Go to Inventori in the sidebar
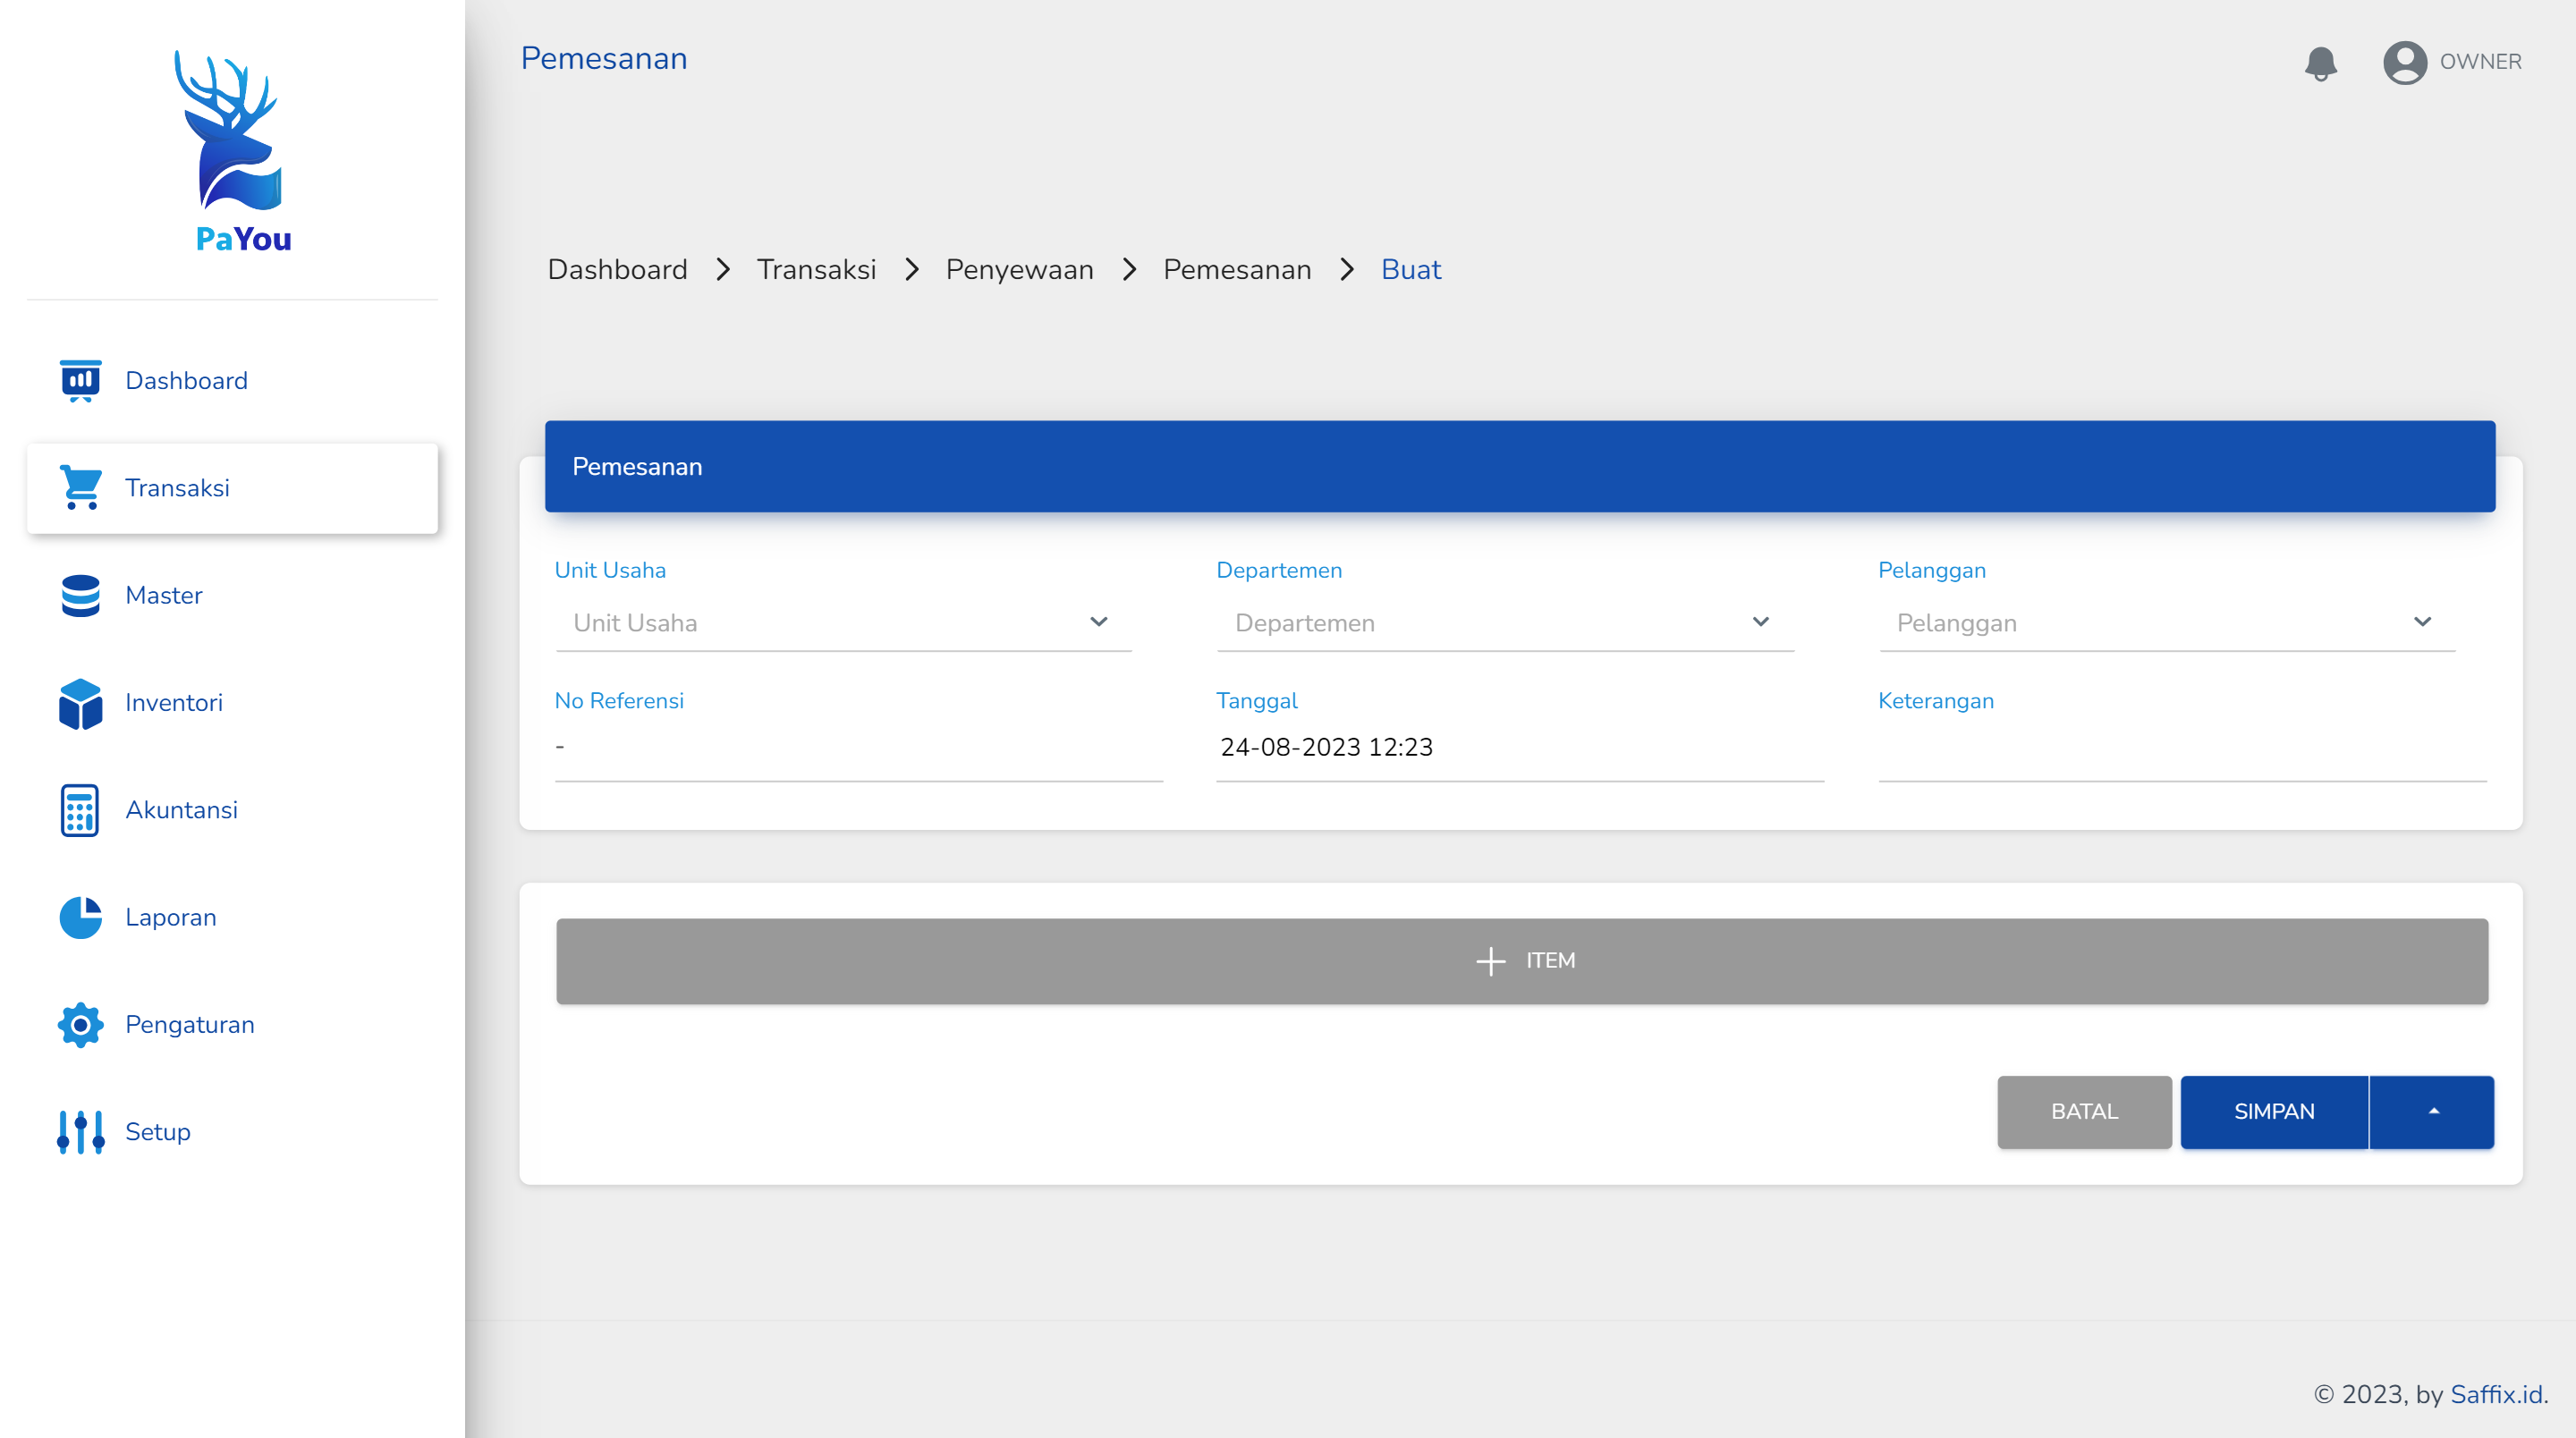This screenshot has height=1438, width=2576. coord(233,703)
